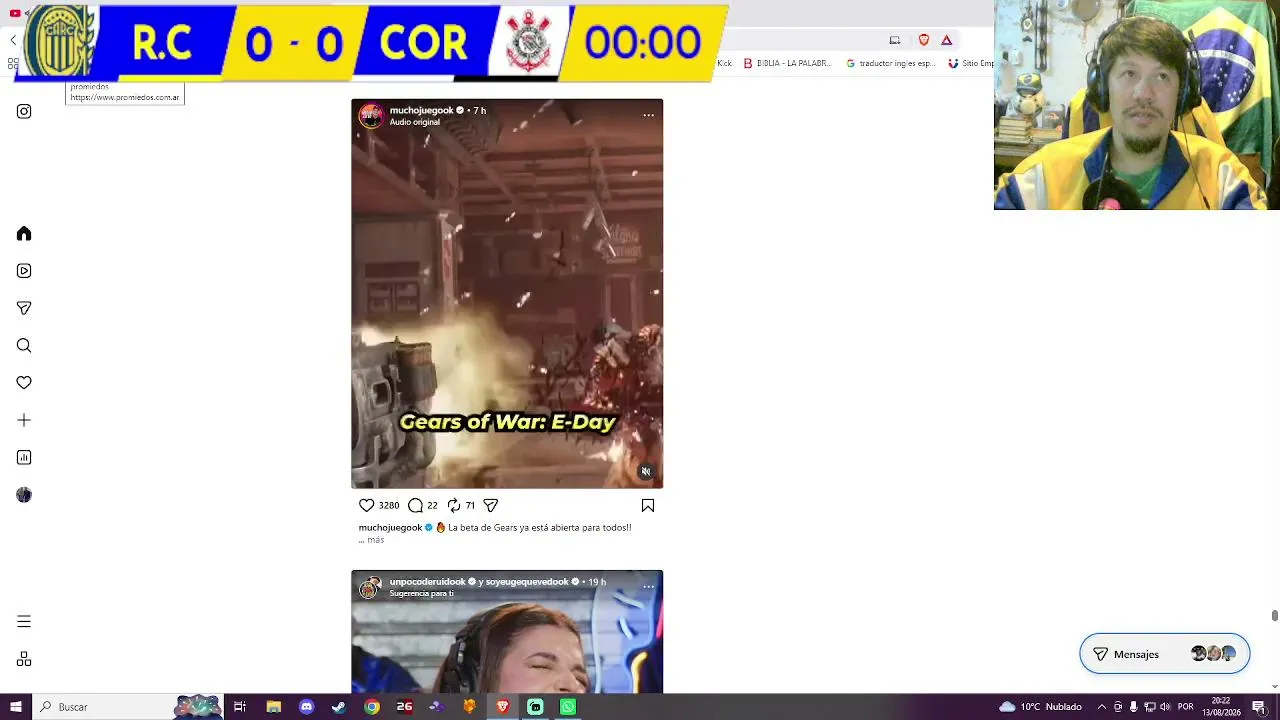
Task: Open Windows Start menu
Action: (x=15, y=707)
